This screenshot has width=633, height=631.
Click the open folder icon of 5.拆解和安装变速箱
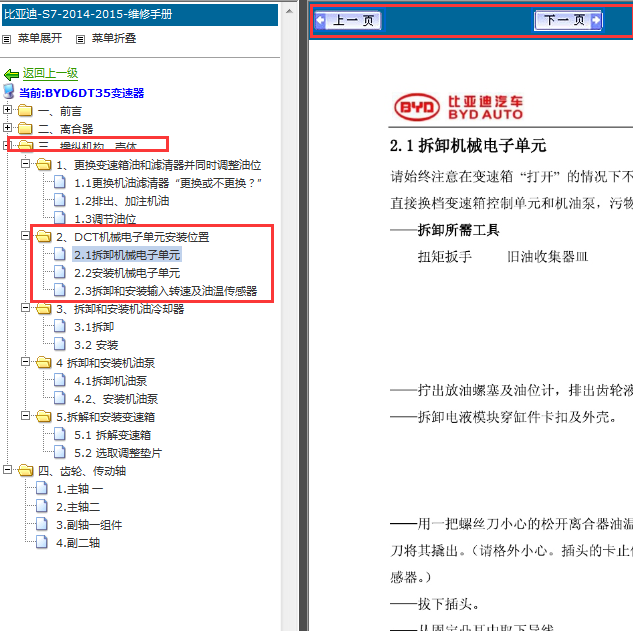44,416
